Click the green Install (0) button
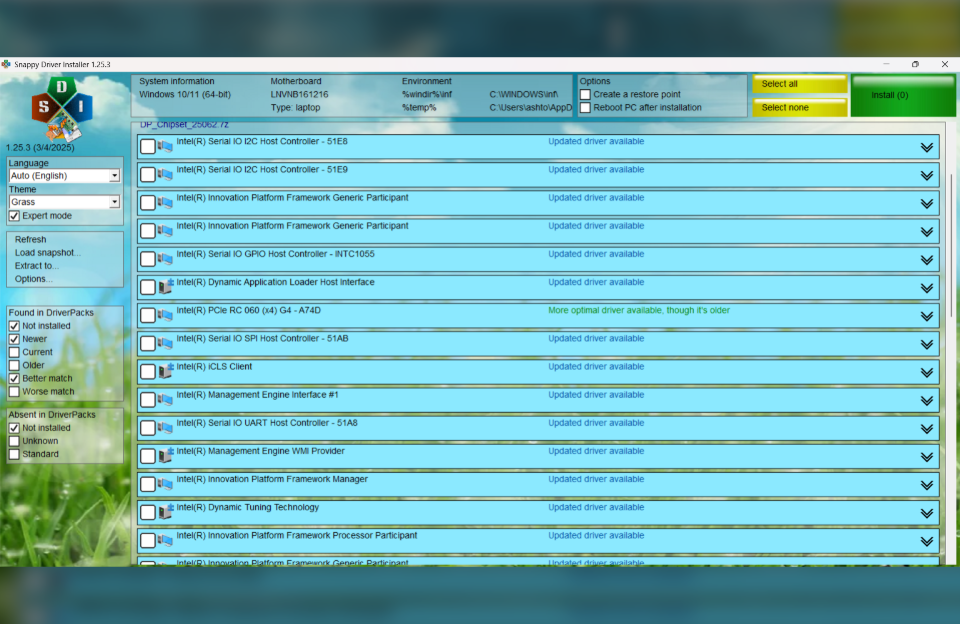Image resolution: width=960 pixels, height=624 pixels. [902, 96]
